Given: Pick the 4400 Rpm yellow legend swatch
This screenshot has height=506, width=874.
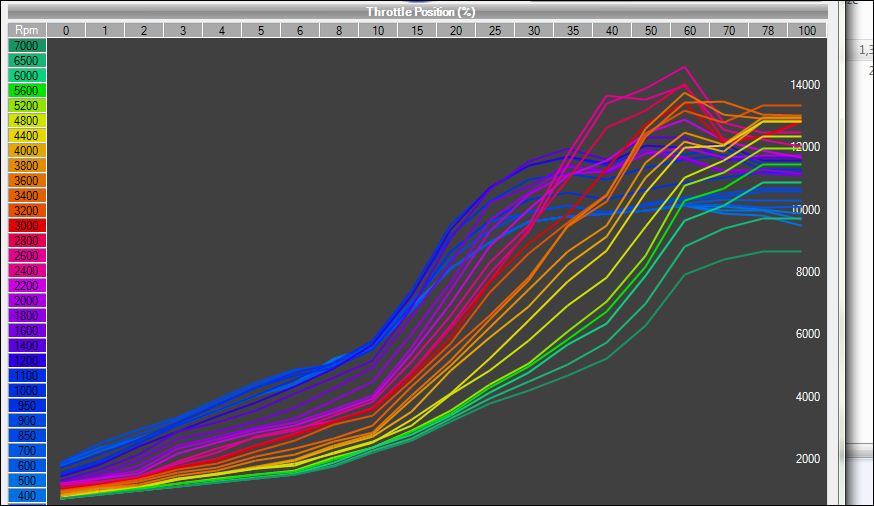Looking at the screenshot, I should click(27, 136).
